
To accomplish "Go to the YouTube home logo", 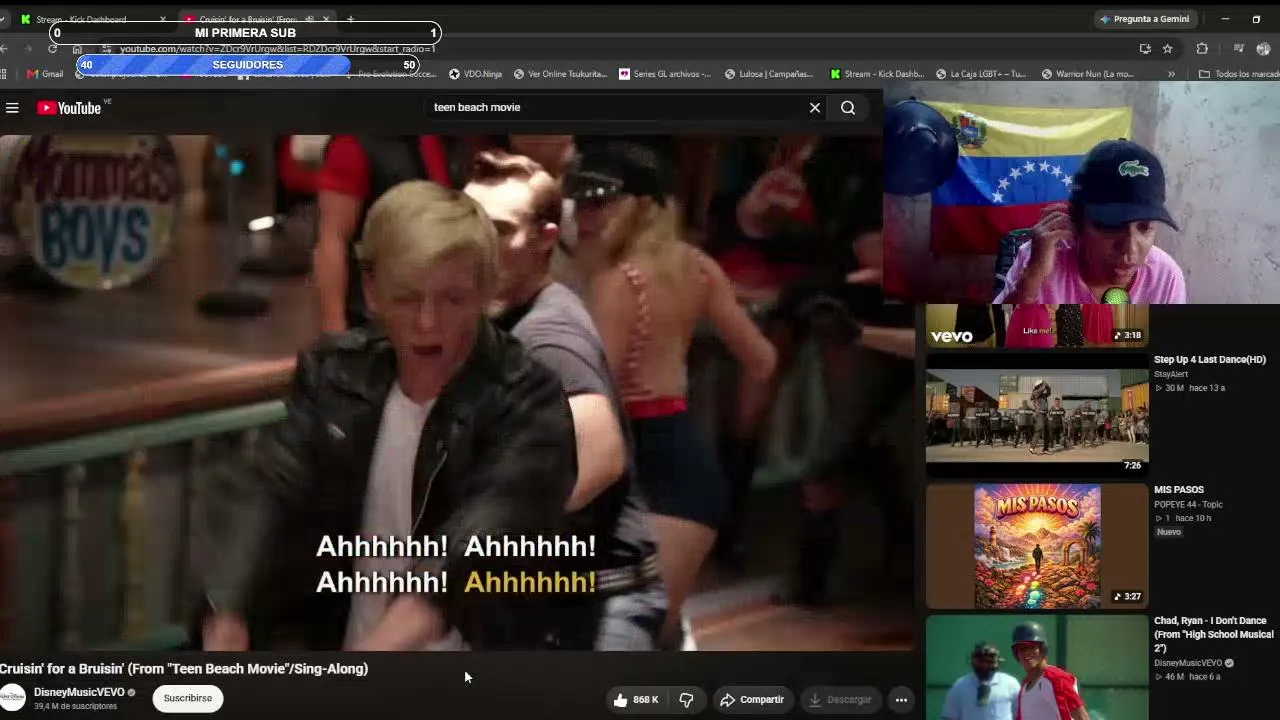I will point(69,108).
